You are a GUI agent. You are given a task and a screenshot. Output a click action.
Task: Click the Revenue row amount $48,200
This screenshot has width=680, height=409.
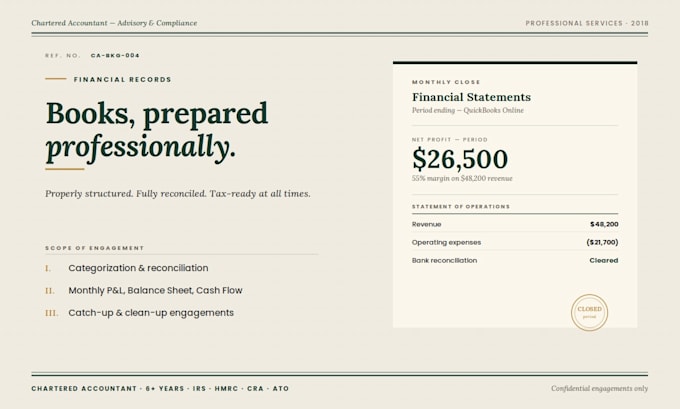604,224
